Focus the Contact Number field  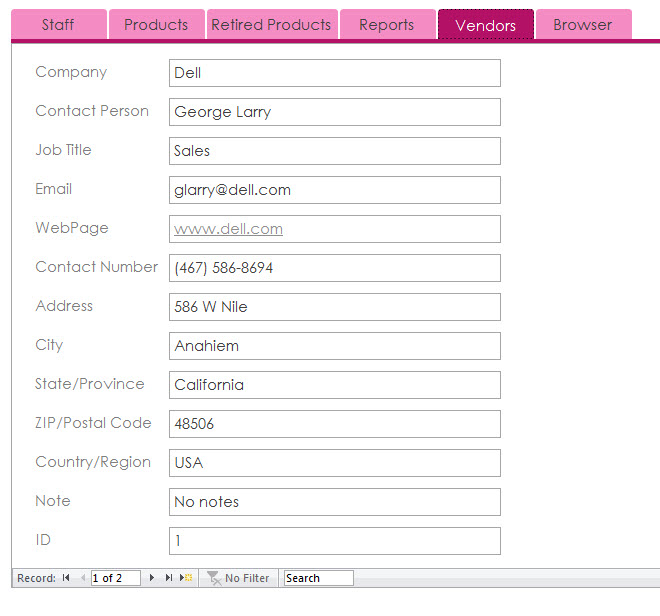[334, 268]
